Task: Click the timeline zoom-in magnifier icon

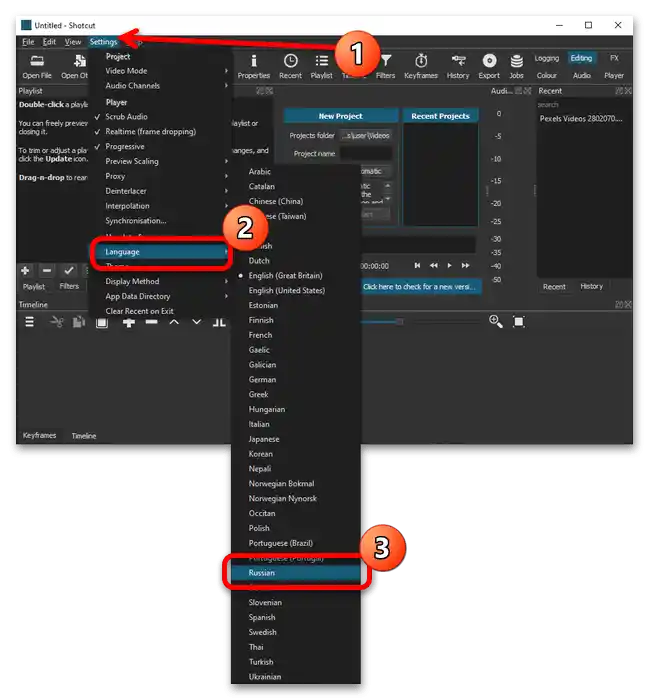Action: 495,321
